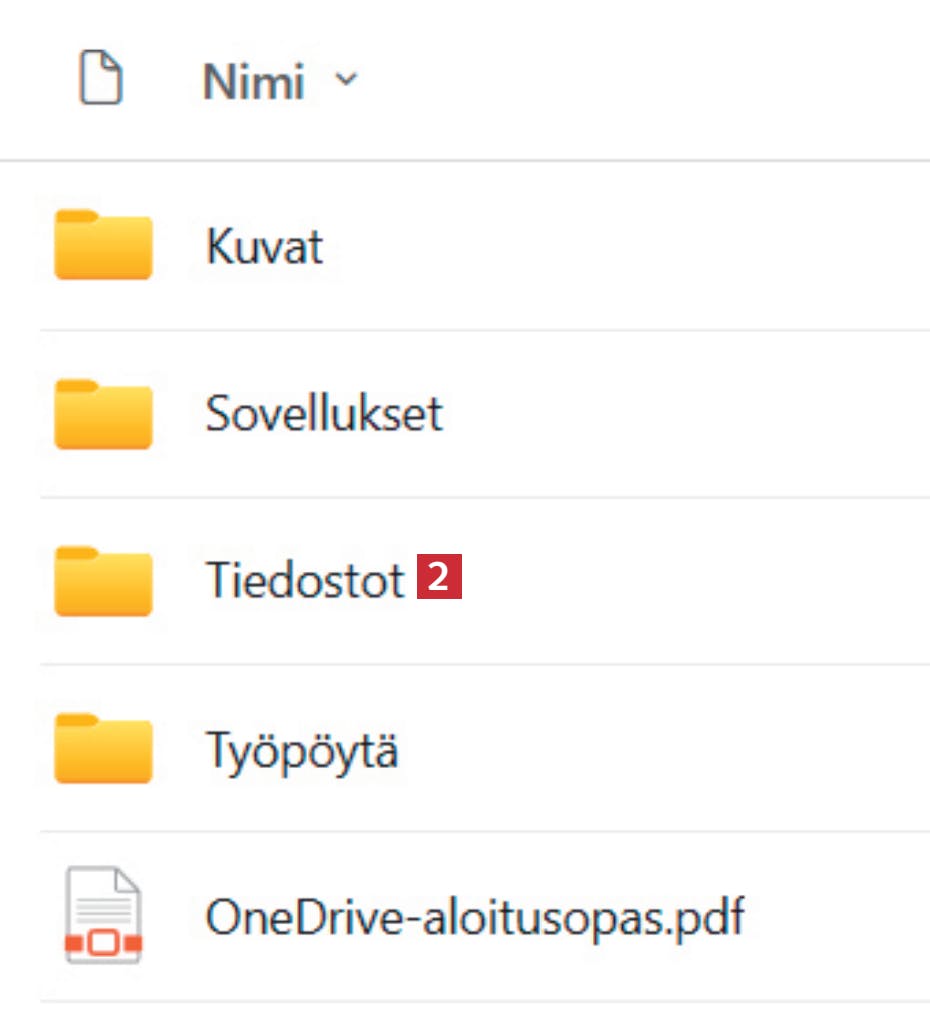This screenshot has width=930, height=1024.
Task: Open OneDrive-aloitusopas.pdf by its file name
Action: click(x=475, y=918)
